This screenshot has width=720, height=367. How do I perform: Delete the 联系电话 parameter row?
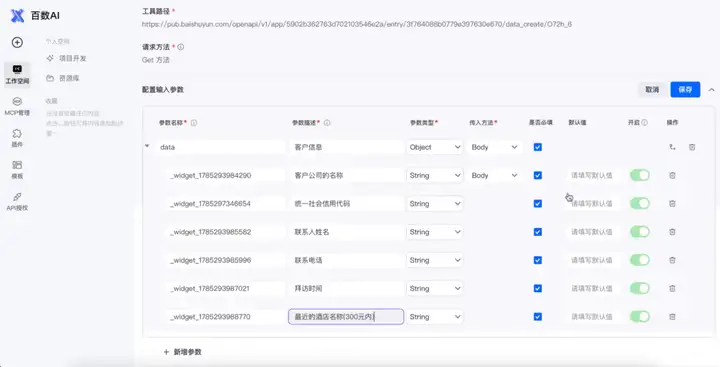(672, 260)
